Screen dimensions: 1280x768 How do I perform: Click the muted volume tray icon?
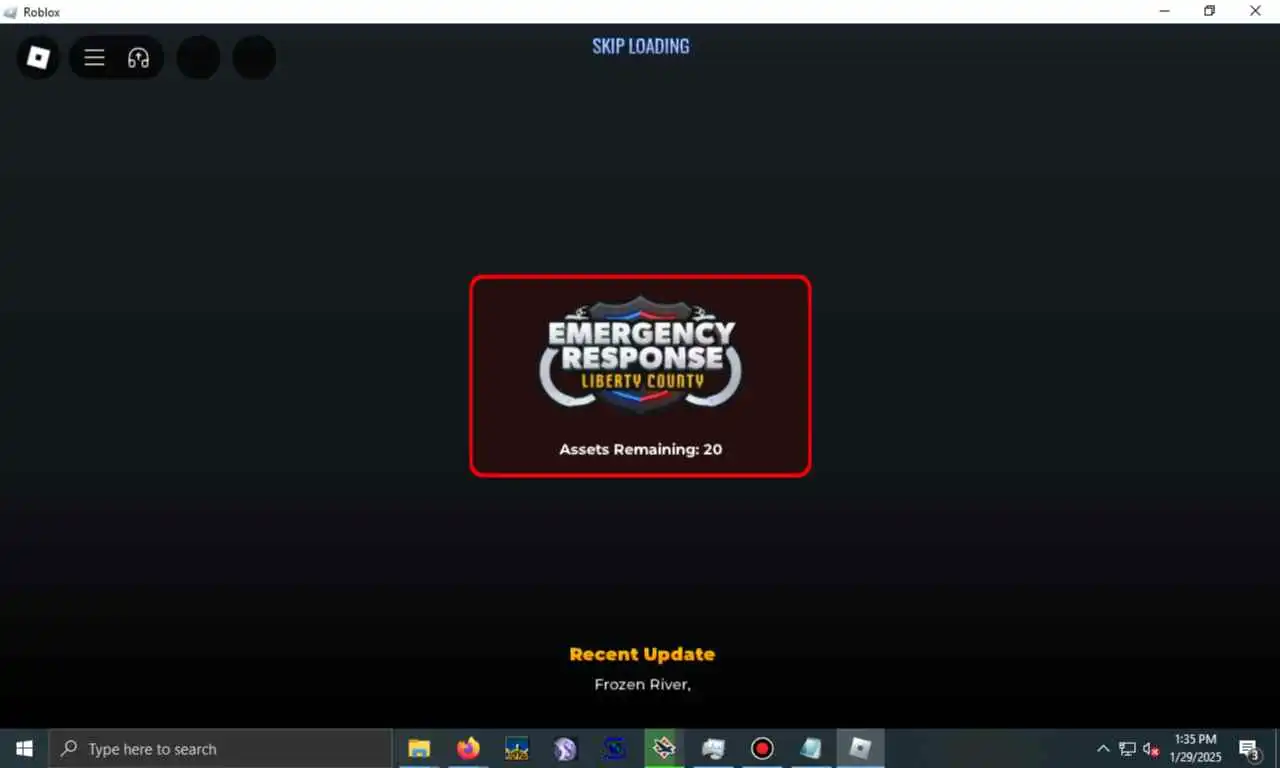coord(1151,748)
